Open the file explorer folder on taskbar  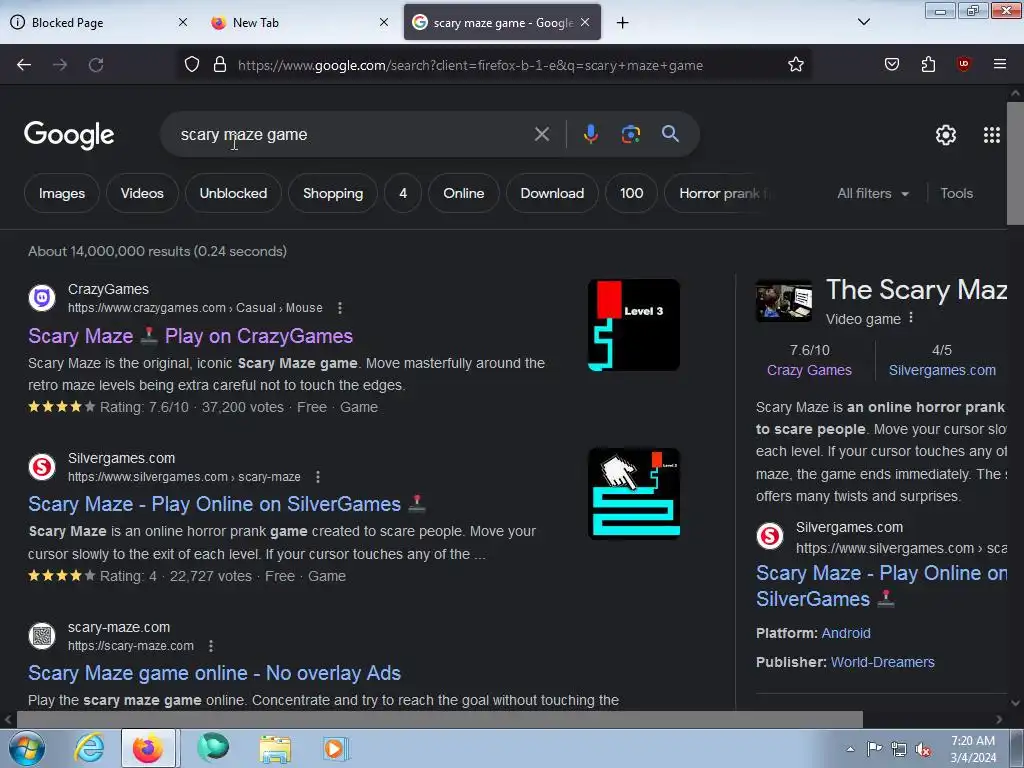[x=275, y=748]
